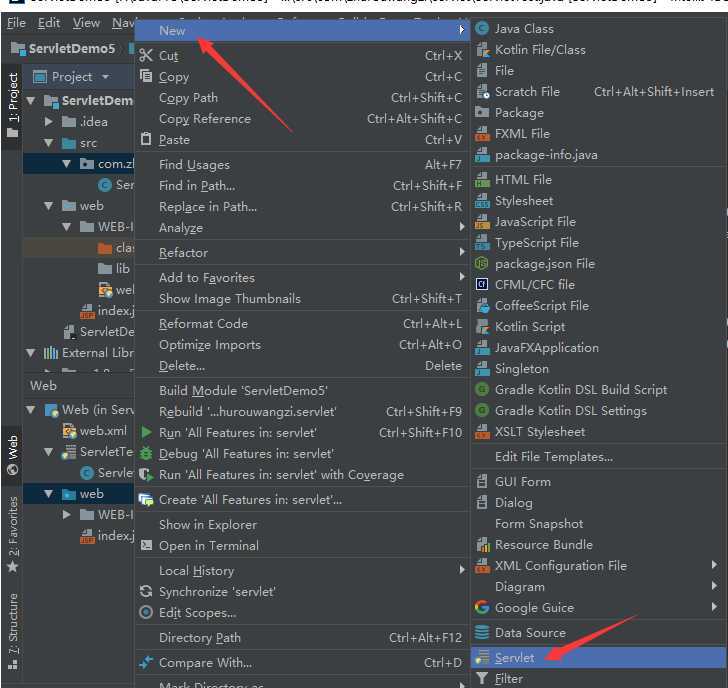Select Servlet from the New submenu
Viewport: 728px width, 688px height.
click(598, 658)
